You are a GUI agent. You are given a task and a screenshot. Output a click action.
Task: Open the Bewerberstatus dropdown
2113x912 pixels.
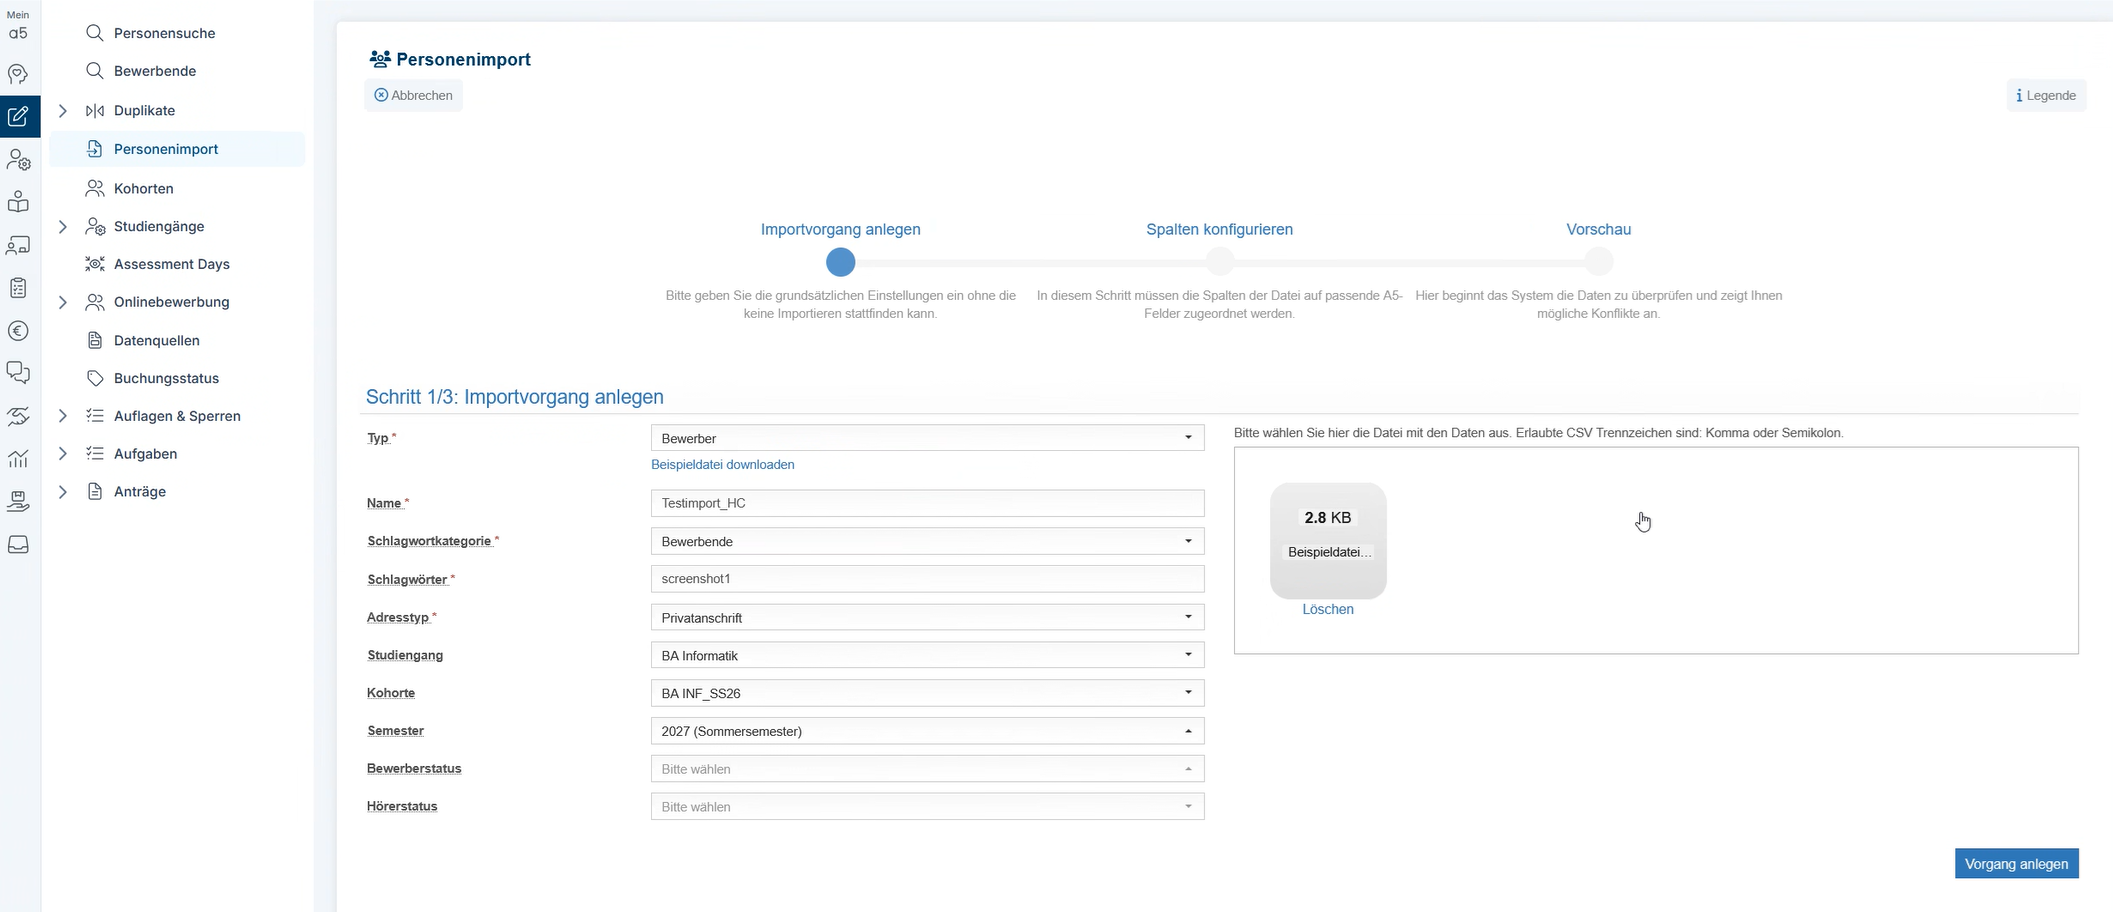(926, 769)
